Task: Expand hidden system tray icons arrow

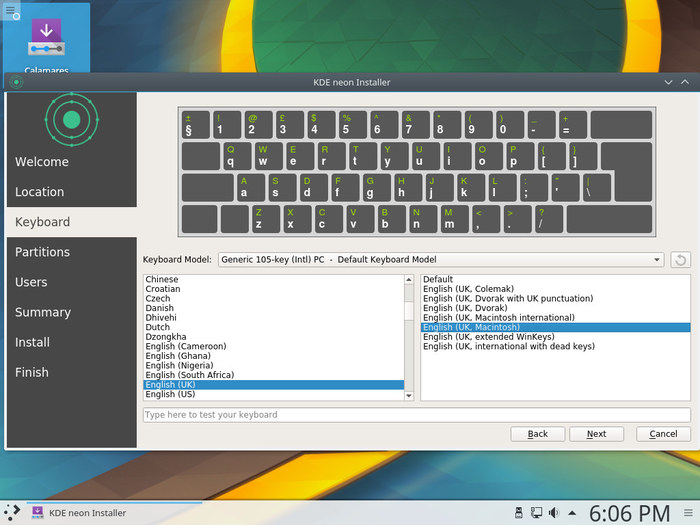Action: [571, 513]
